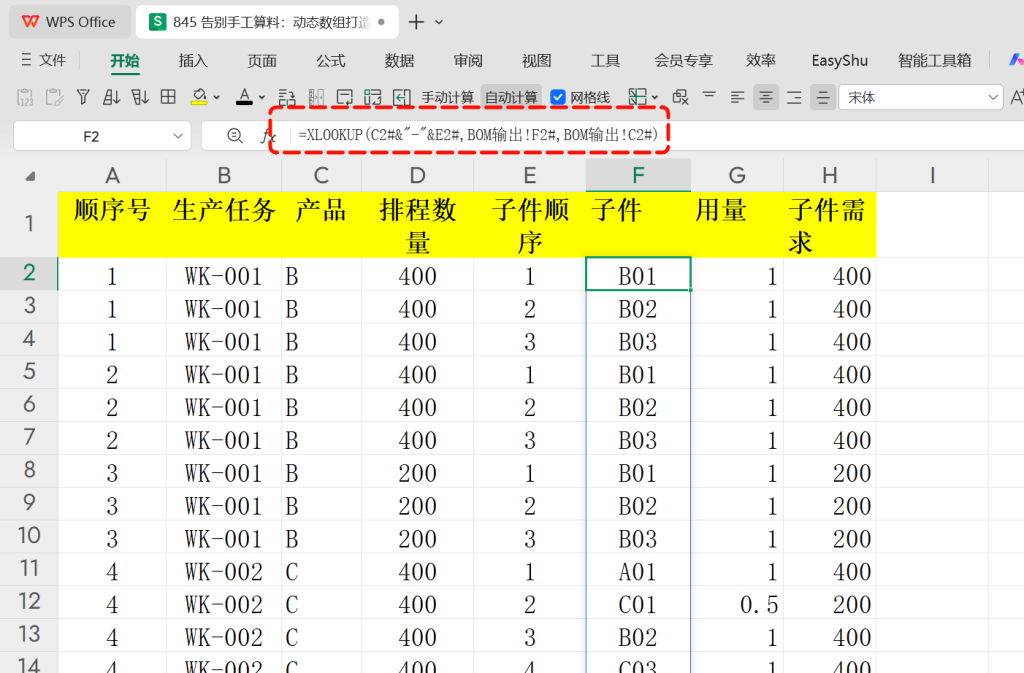
Task: Click the rows-with-green-swap-arrow toolbar icon
Action: [287, 98]
